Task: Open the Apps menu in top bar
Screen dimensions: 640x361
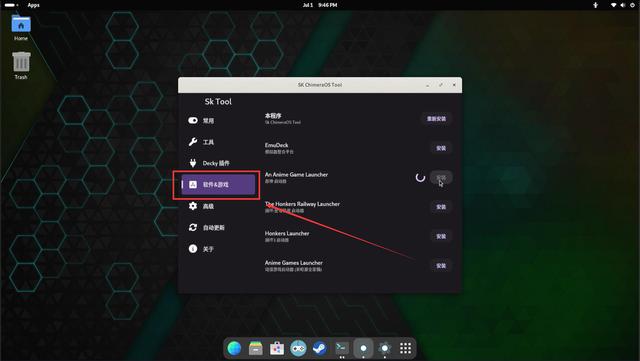Action: coord(33,5)
